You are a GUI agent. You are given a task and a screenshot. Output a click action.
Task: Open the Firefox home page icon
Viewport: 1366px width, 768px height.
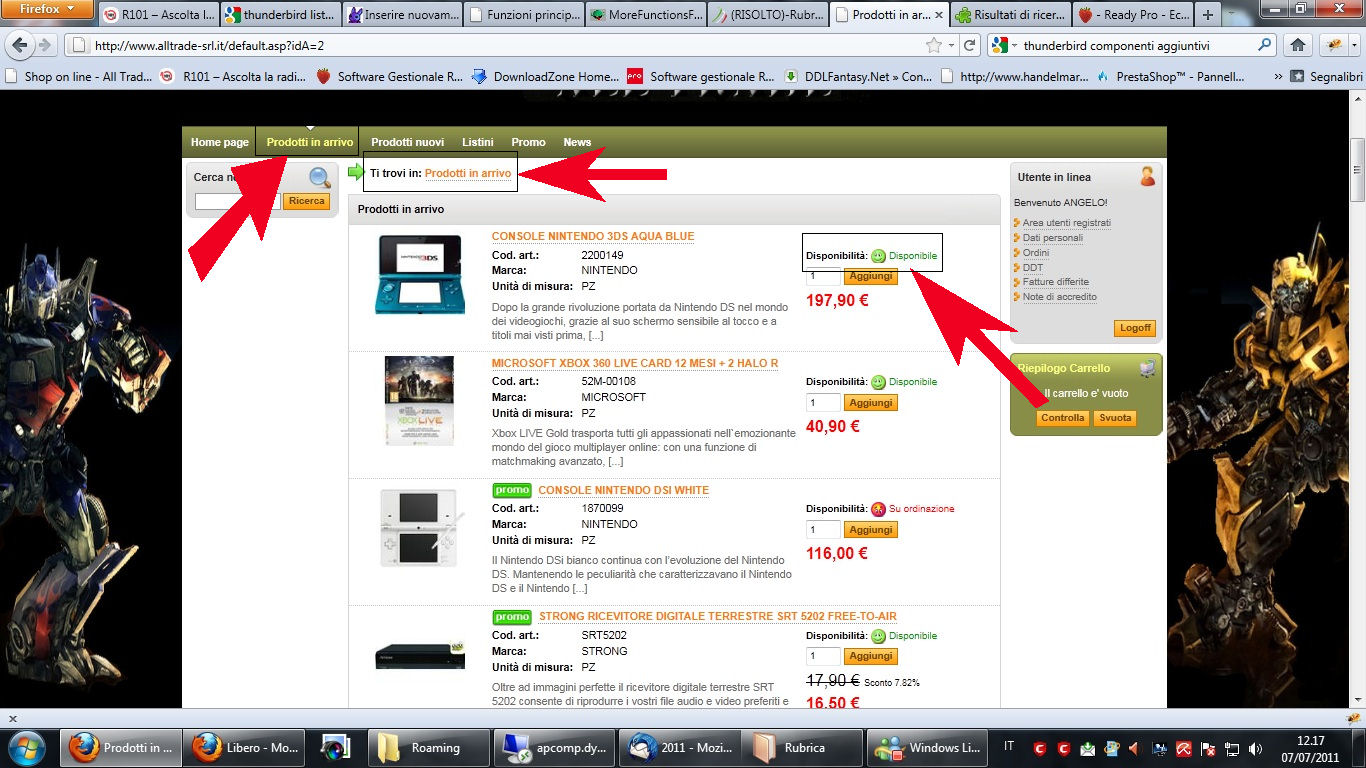1298,45
